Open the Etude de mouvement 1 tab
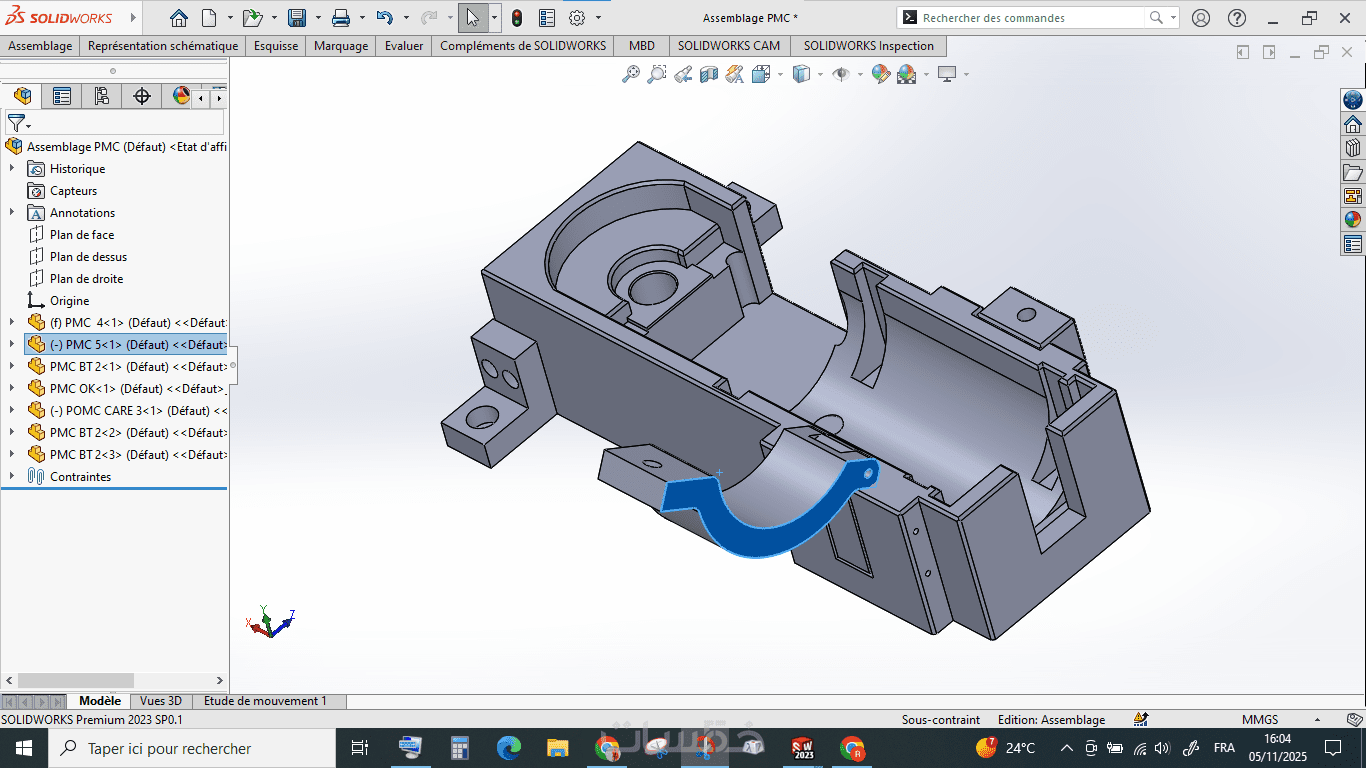This screenshot has width=1366, height=768. (265, 701)
